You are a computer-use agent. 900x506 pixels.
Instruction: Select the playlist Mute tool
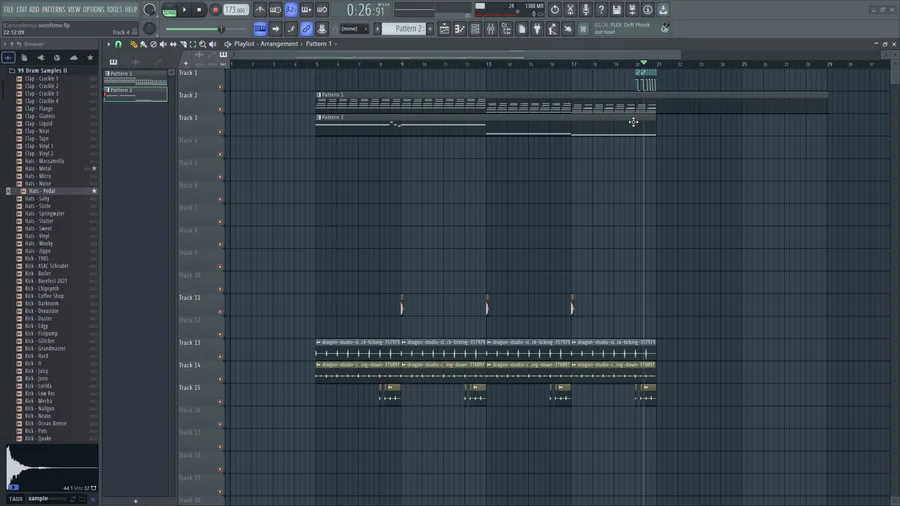[x=163, y=44]
